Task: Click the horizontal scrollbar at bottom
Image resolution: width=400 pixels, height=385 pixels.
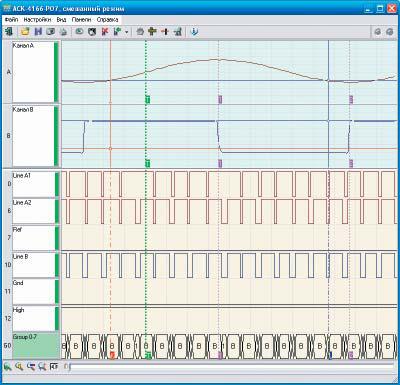Action: tap(232, 367)
